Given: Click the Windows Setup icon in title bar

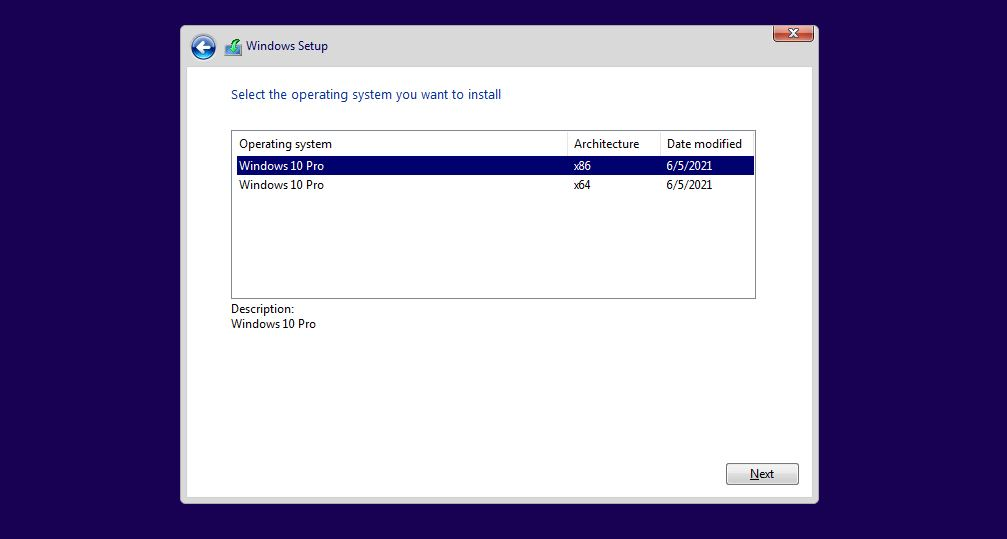Looking at the screenshot, I should [x=233, y=47].
